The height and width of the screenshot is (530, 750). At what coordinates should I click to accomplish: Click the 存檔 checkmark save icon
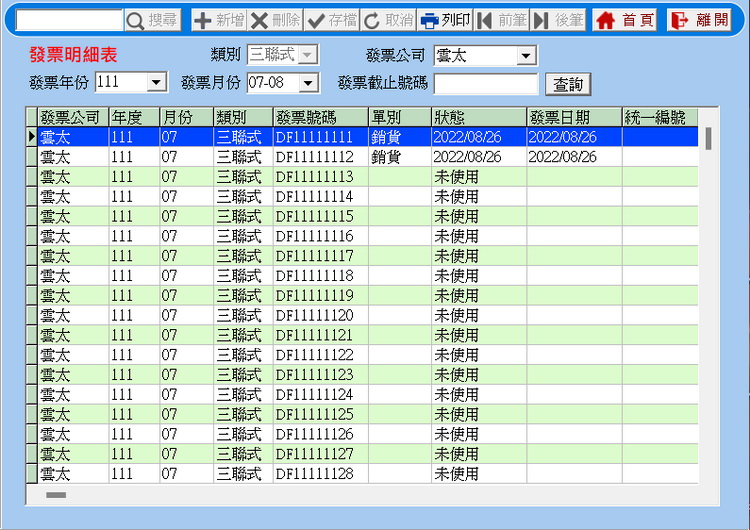[317, 20]
